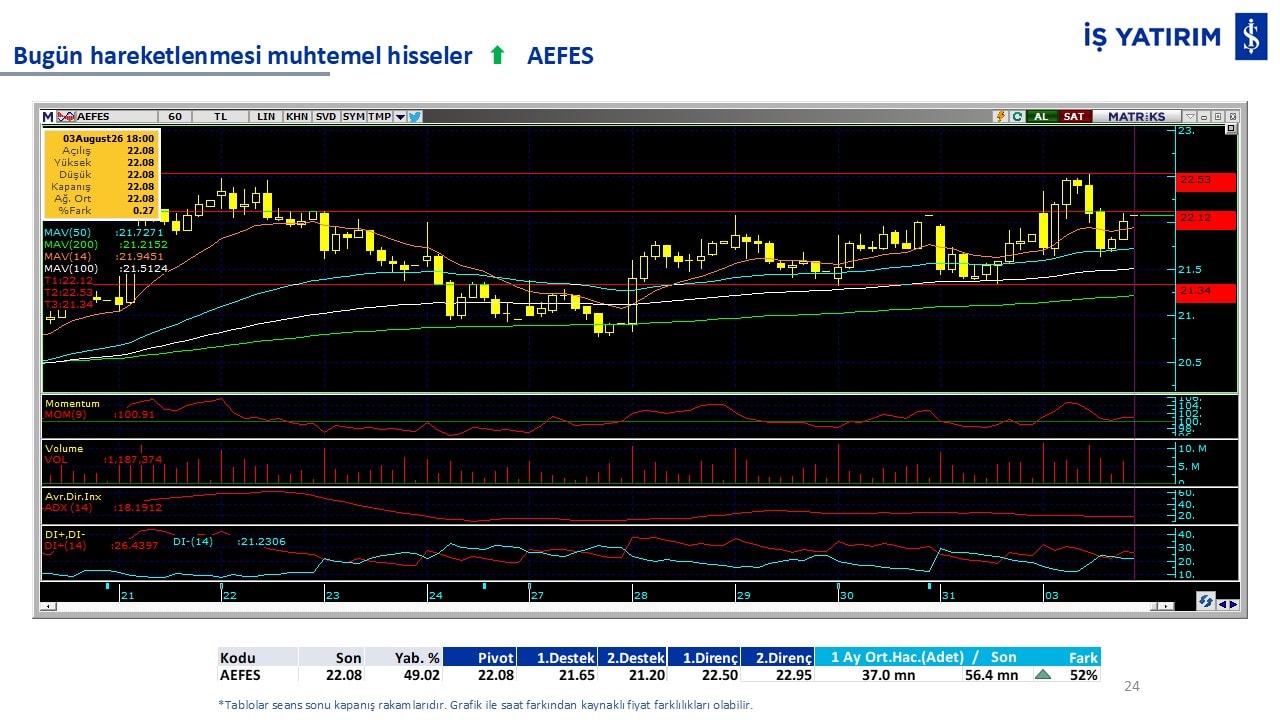This screenshot has width=1280, height=720.
Task: Click date marker 03 on the time axis
Action: click(x=1051, y=595)
